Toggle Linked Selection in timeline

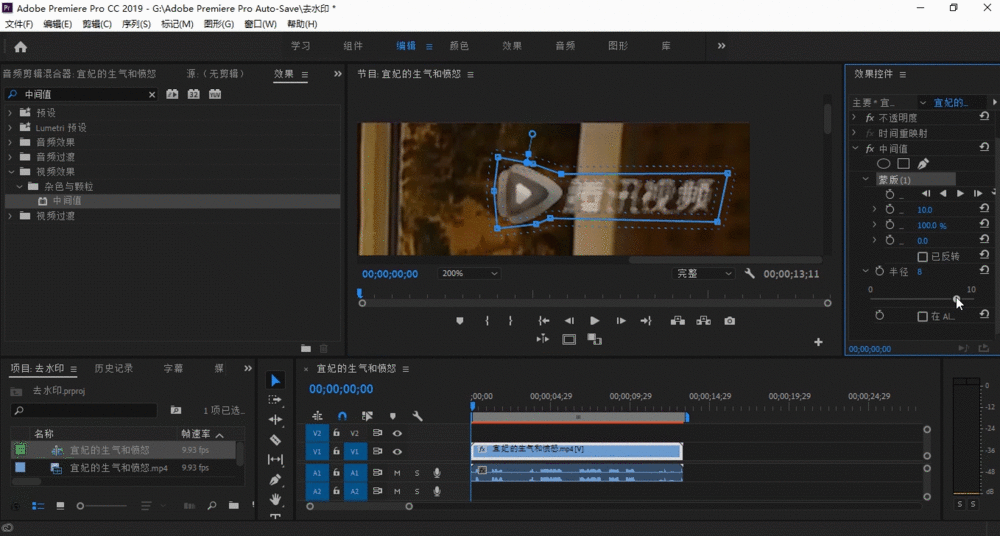click(x=367, y=416)
